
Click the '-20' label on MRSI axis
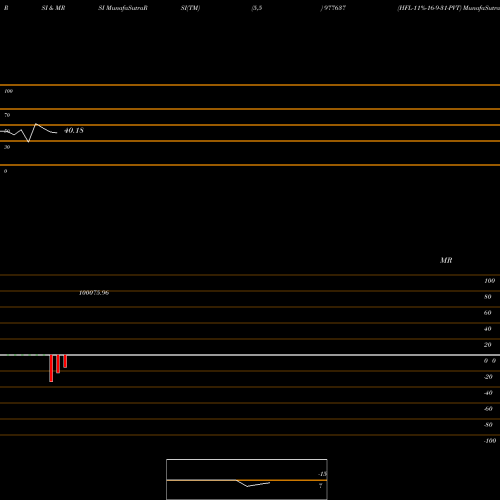click(x=488, y=377)
